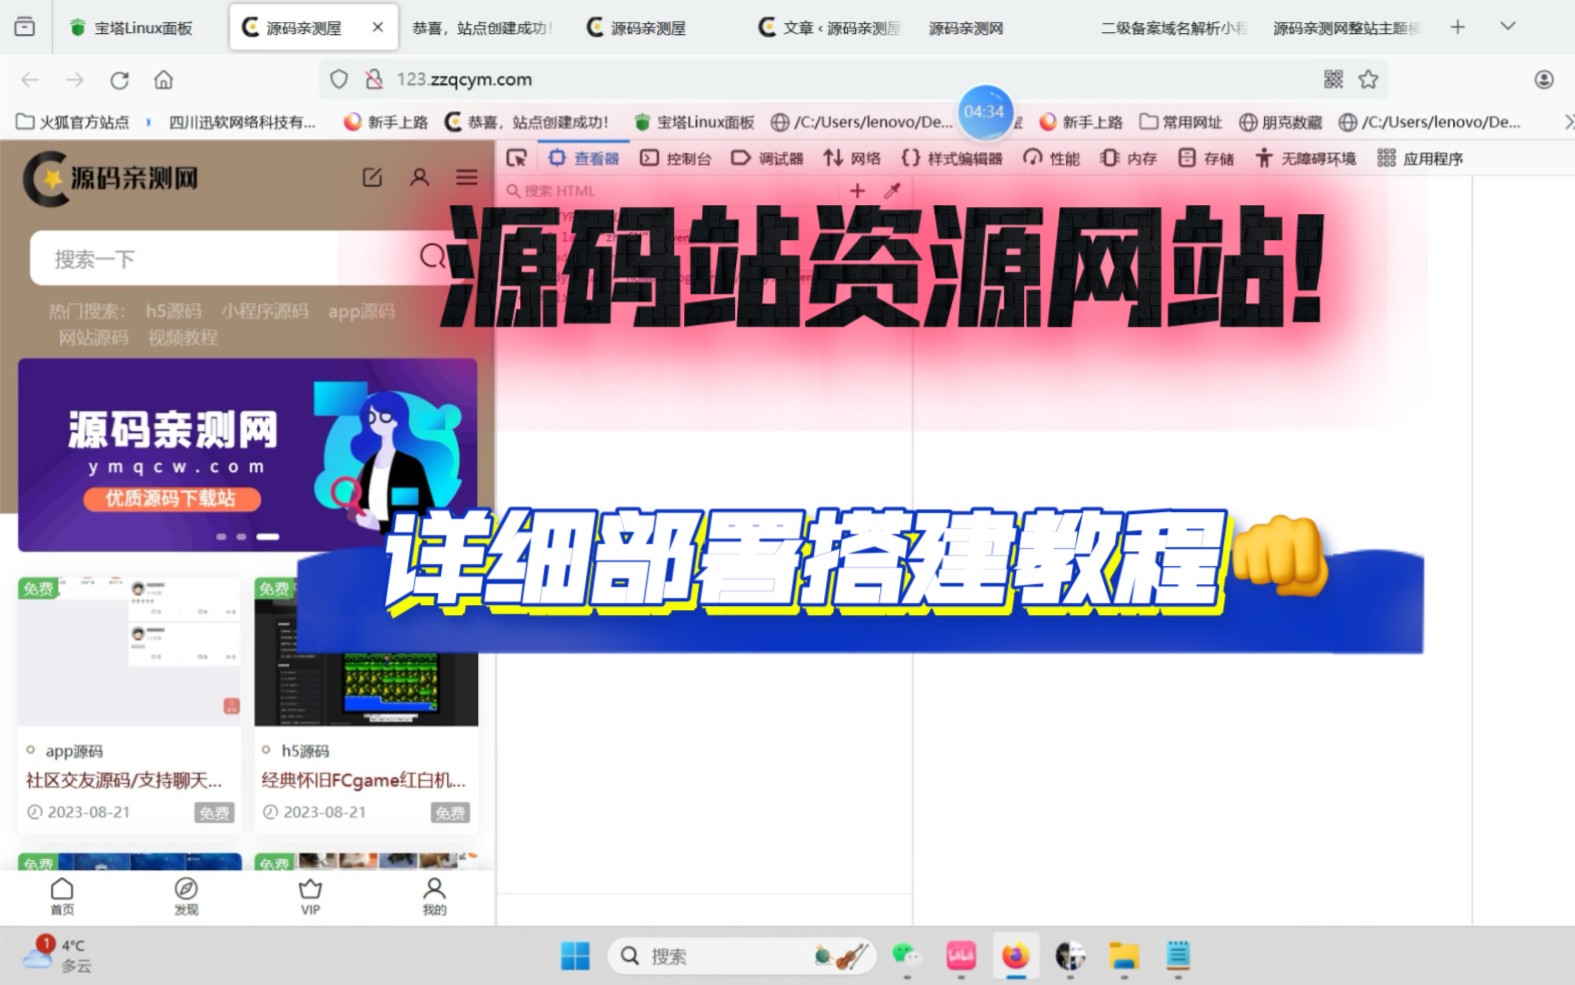1575x985 pixels.
Task: Open the 常用网址 bookmark folder
Action: [1181, 122]
